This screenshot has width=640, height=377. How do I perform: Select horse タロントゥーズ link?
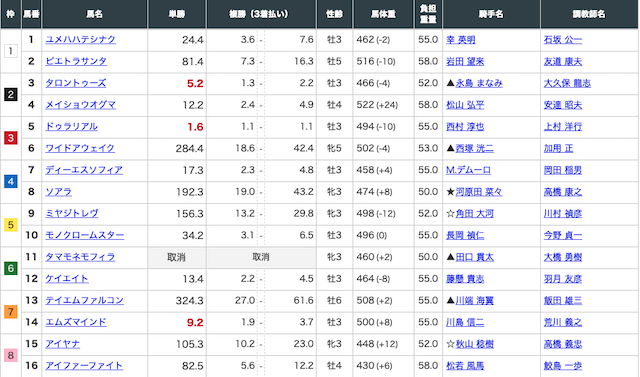click(x=76, y=83)
